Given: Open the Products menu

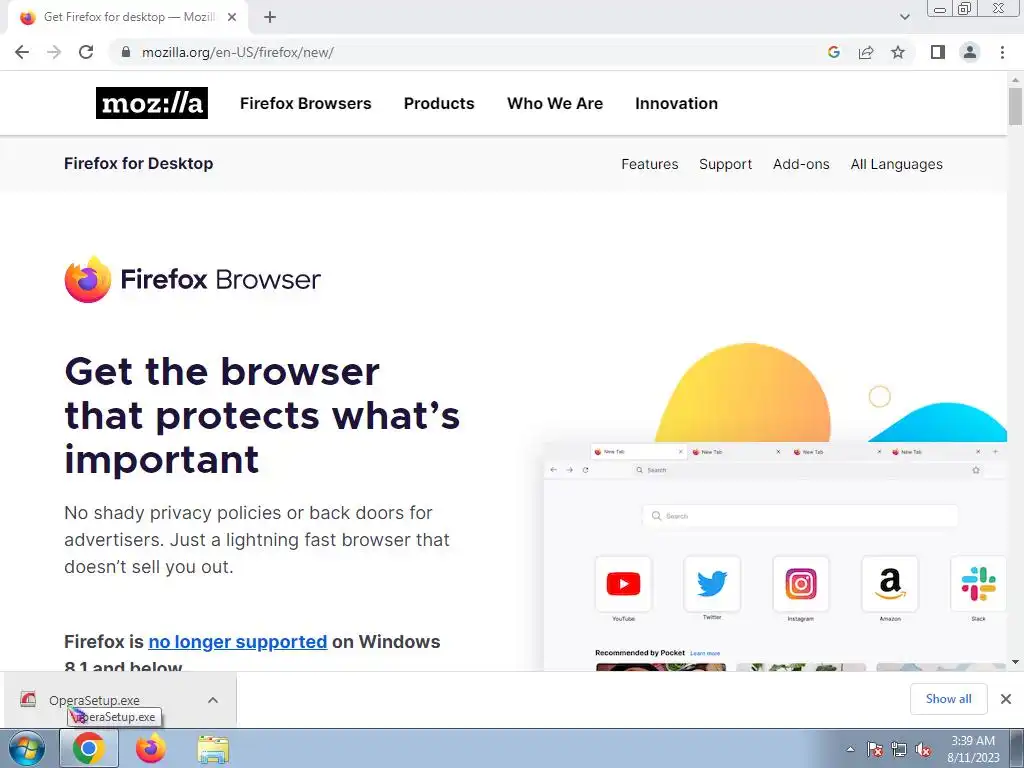Looking at the screenshot, I should tap(439, 103).
